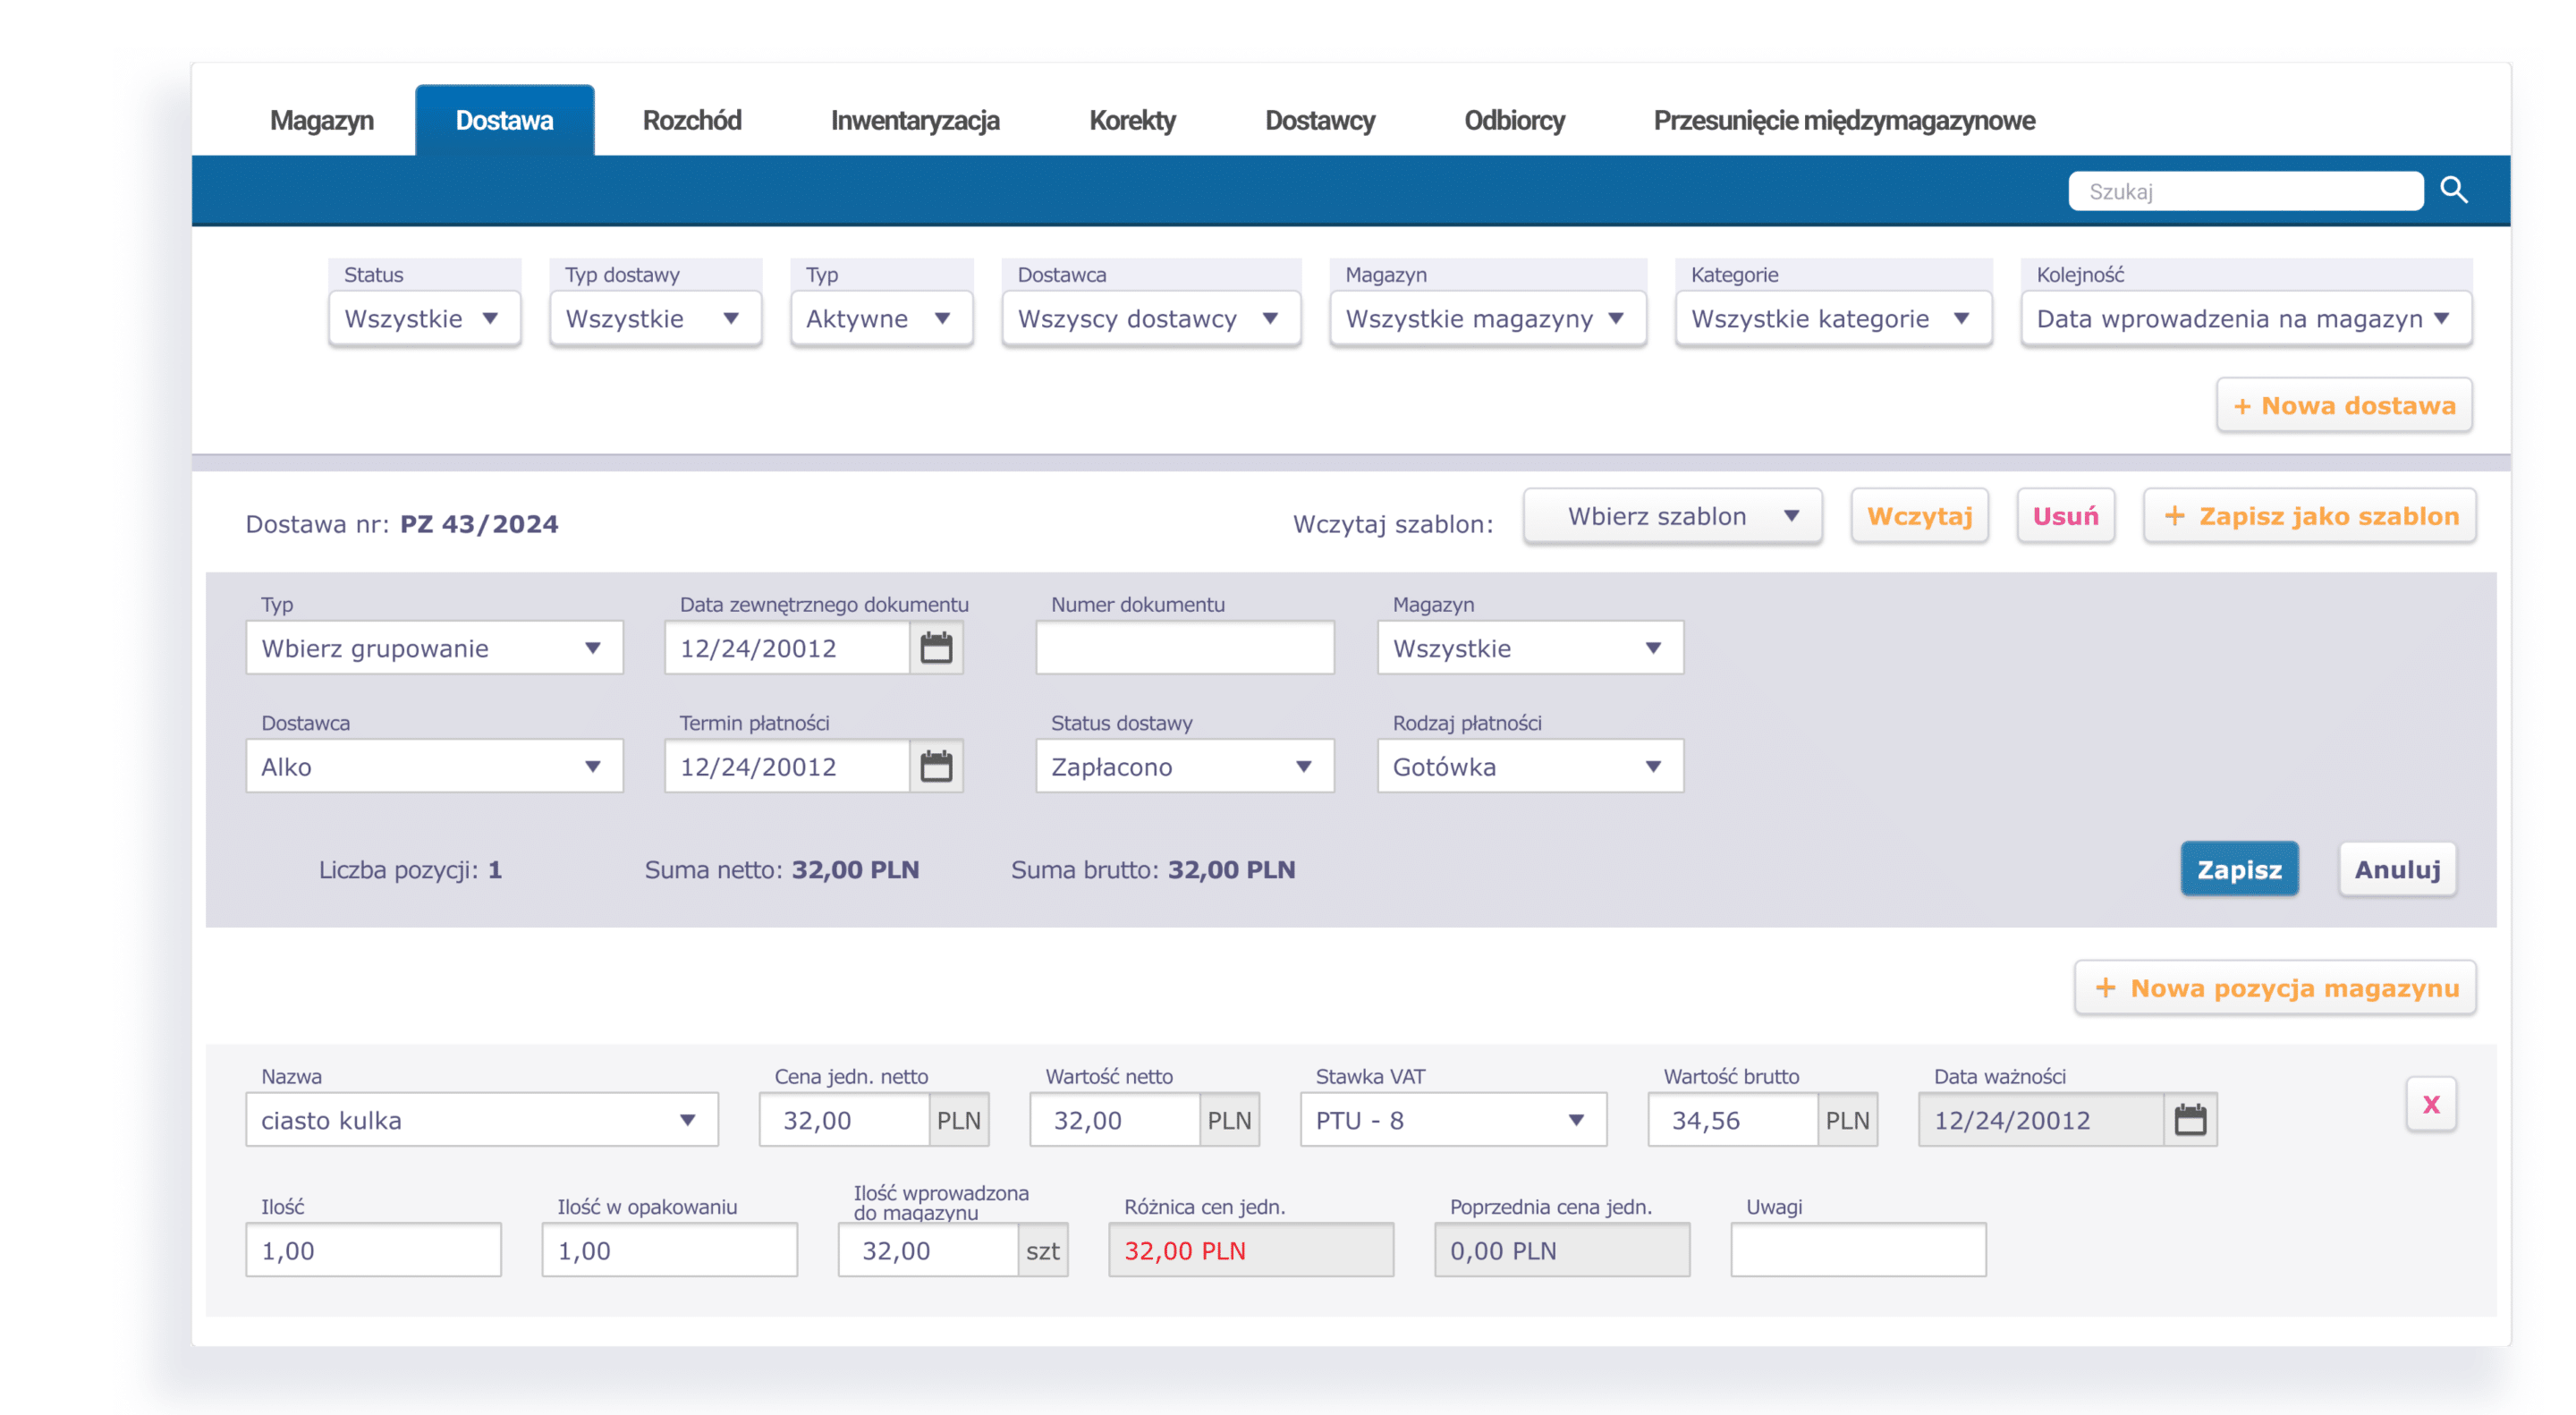Expand the Rodzaj płatności dropdown
Screen dimensions: 2576x1415
[1530, 767]
